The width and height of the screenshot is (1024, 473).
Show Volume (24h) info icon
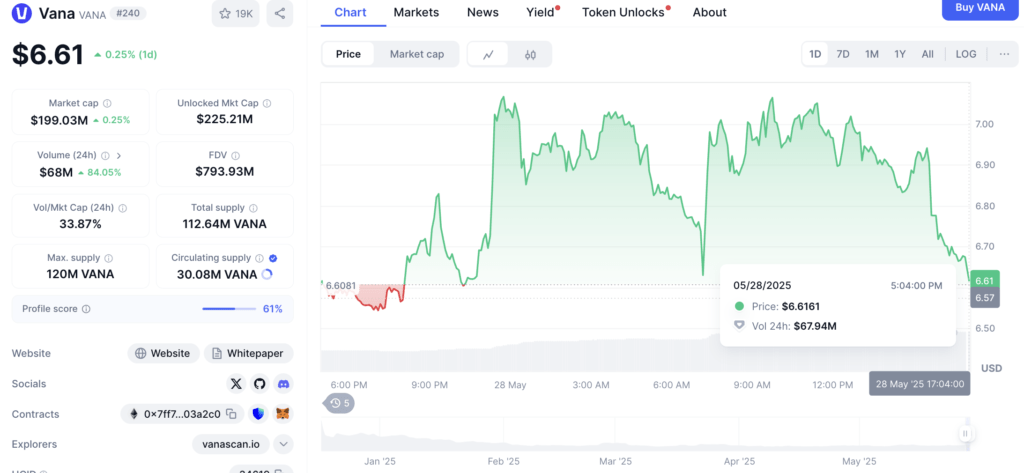tap(105, 155)
